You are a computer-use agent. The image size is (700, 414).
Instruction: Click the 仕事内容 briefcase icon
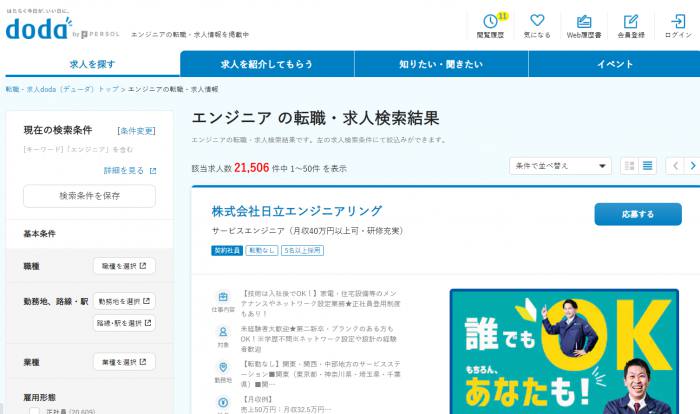[x=223, y=297]
